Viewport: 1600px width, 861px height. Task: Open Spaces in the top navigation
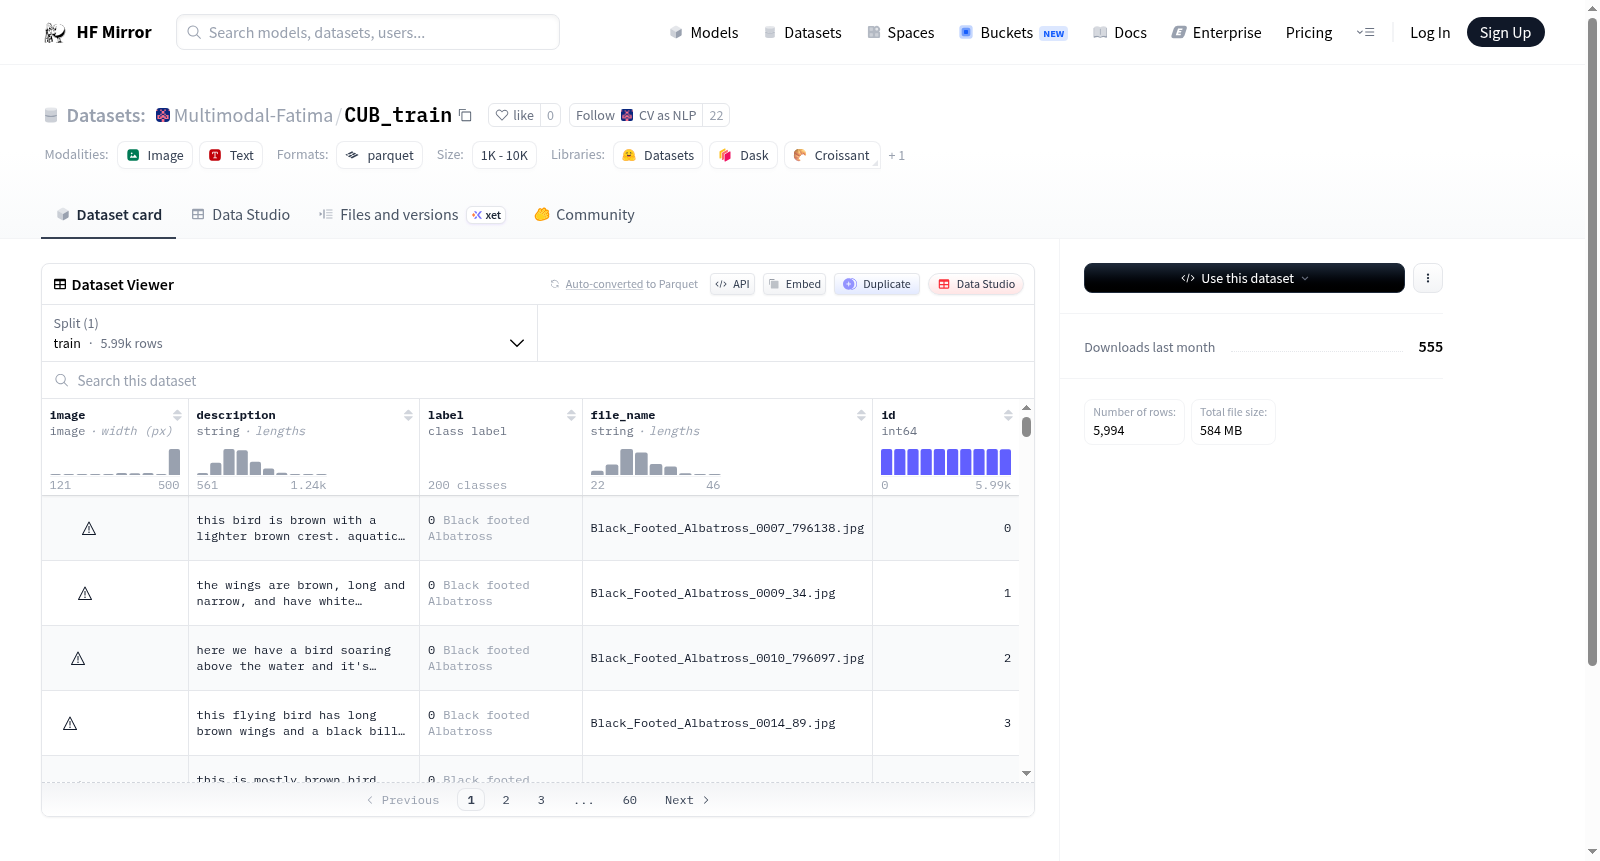pos(901,33)
